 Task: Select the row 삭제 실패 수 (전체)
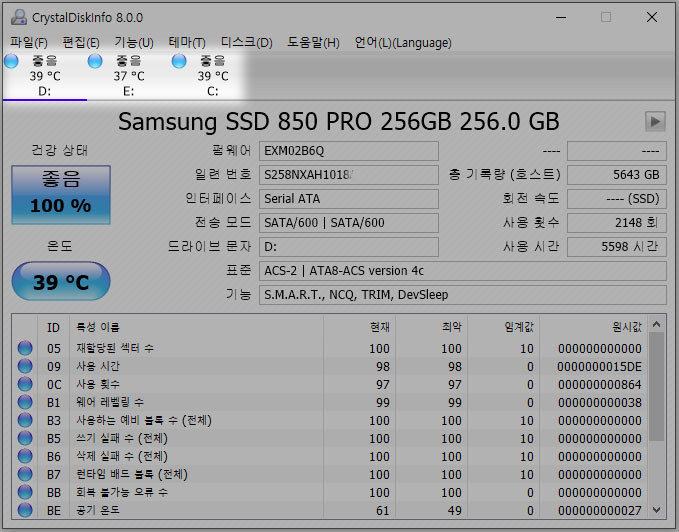coord(330,456)
